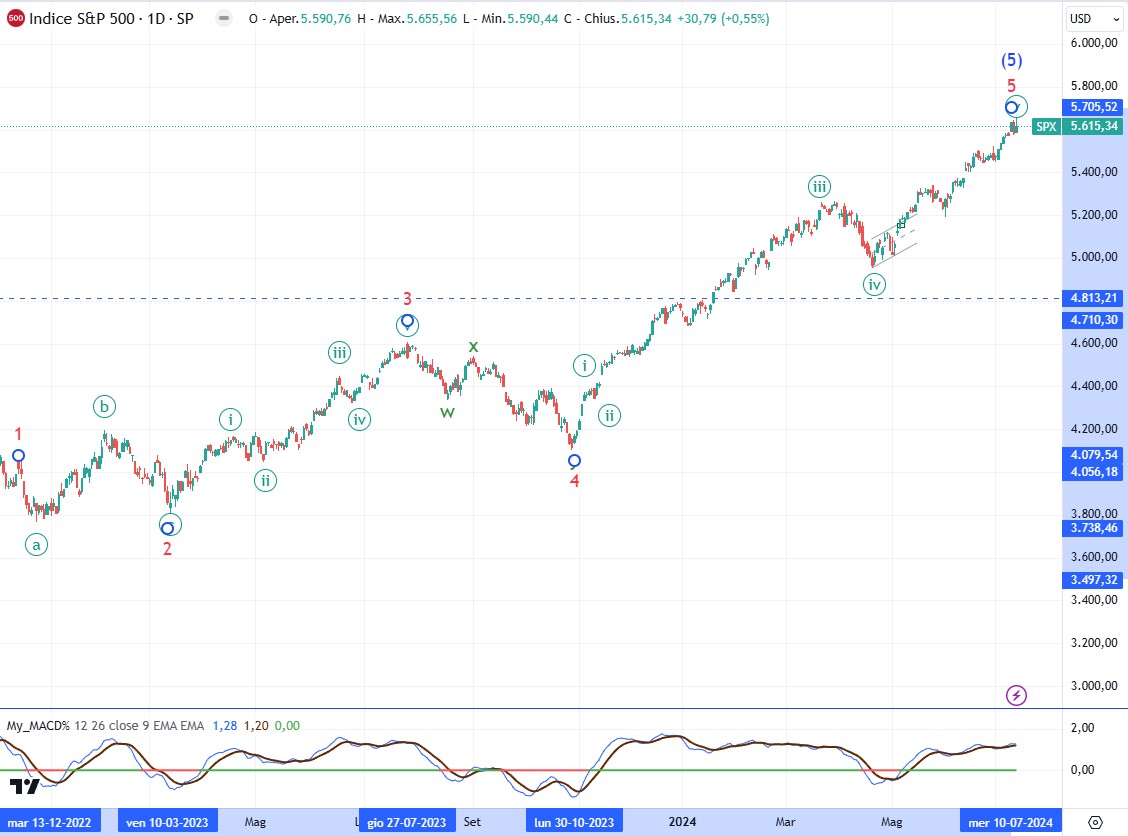Select the red 5 wave label
Image resolution: width=1128 pixels, height=836 pixels.
pos(1011,86)
